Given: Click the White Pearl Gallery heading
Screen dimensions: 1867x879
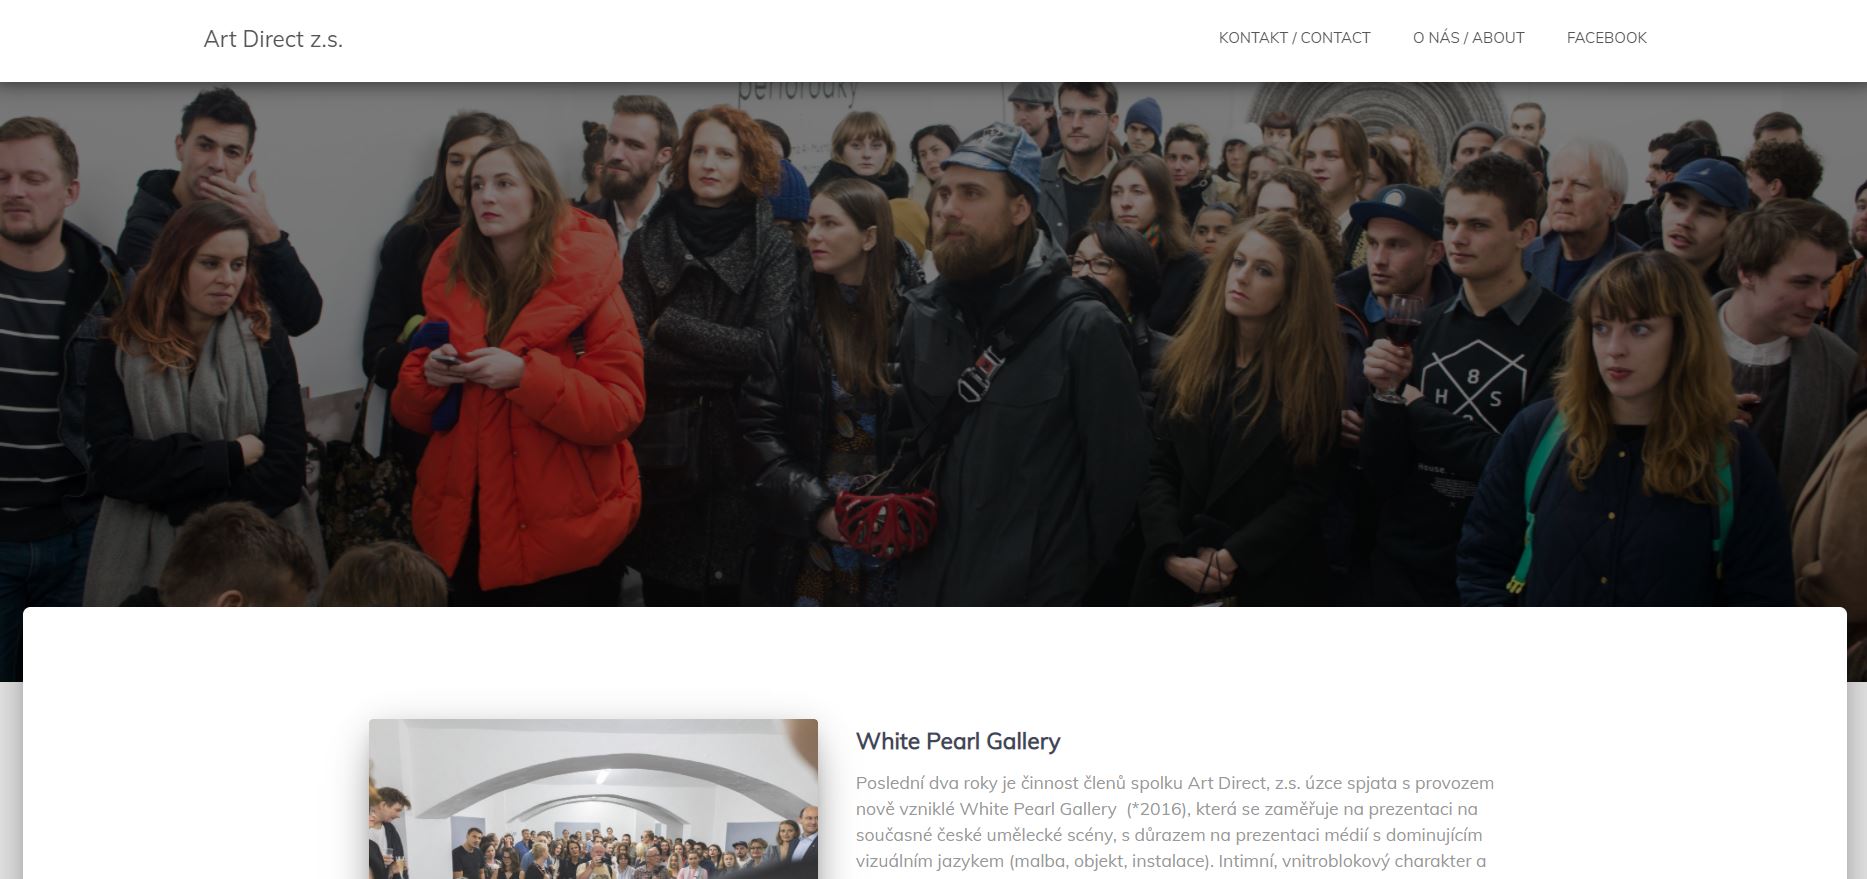Looking at the screenshot, I should tap(958, 741).
